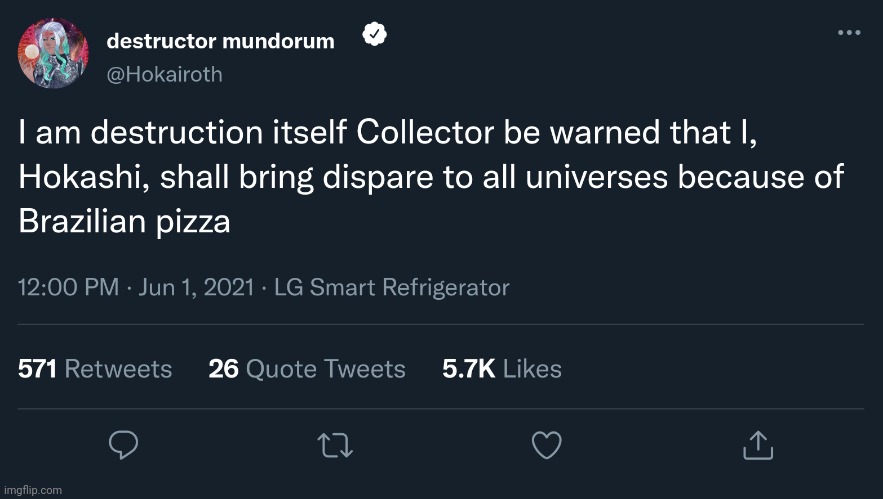This screenshot has width=883, height=499.
Task: Click the Jun 1, 2021 date
Action: click(x=184, y=288)
